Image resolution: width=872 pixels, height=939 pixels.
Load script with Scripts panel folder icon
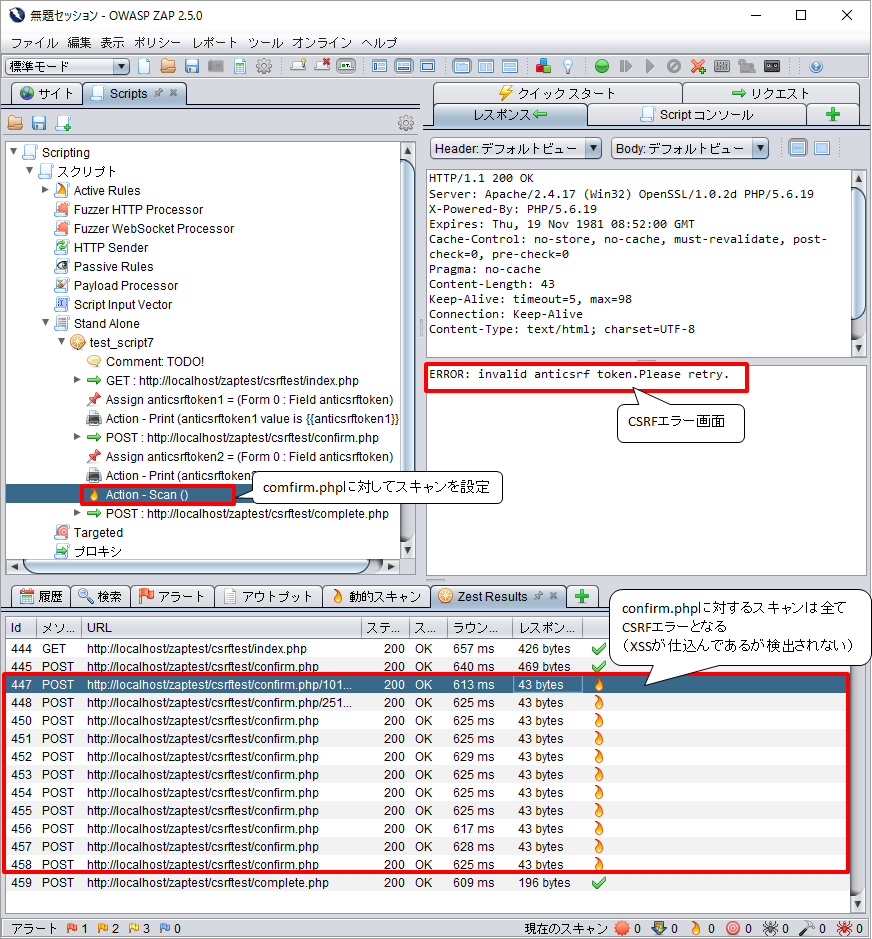(x=16, y=123)
